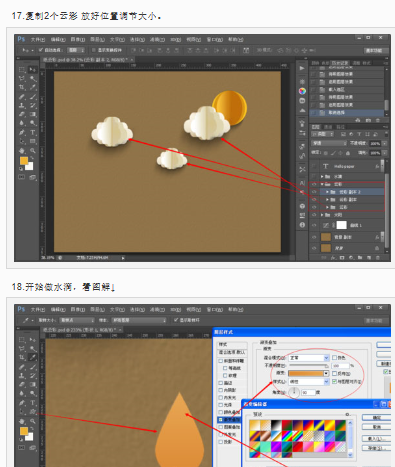The image size is (395, 467).
Task: Open 图层 menu in upper Photoshop window
Action: (97, 39)
